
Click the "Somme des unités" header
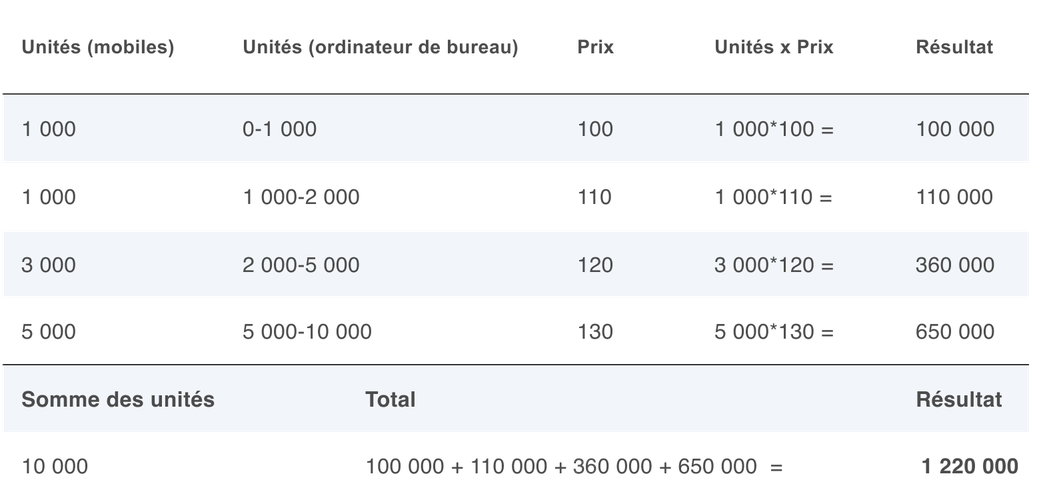point(118,399)
